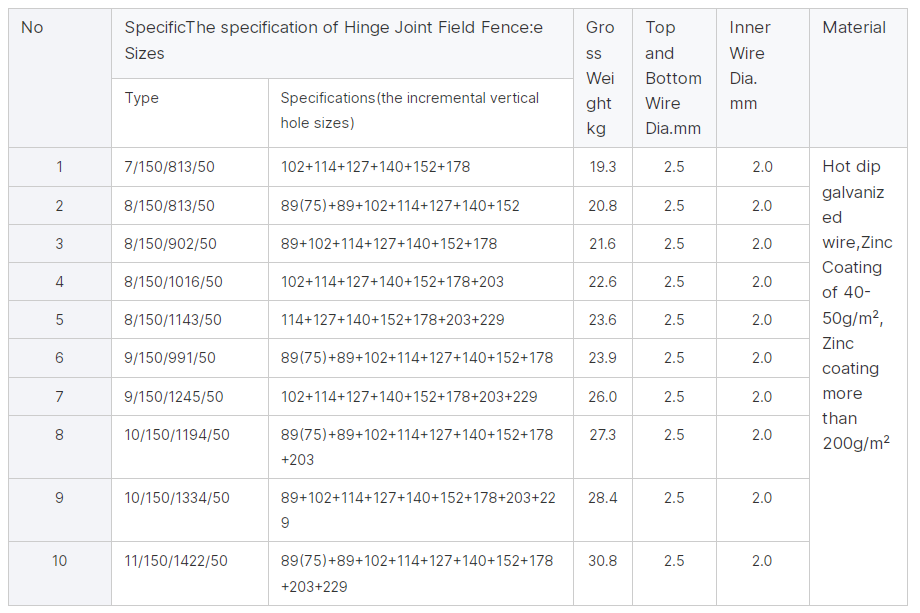Select the 'Type' sub-header cell
Viewport: 920px width, 613px height.
pos(190,113)
